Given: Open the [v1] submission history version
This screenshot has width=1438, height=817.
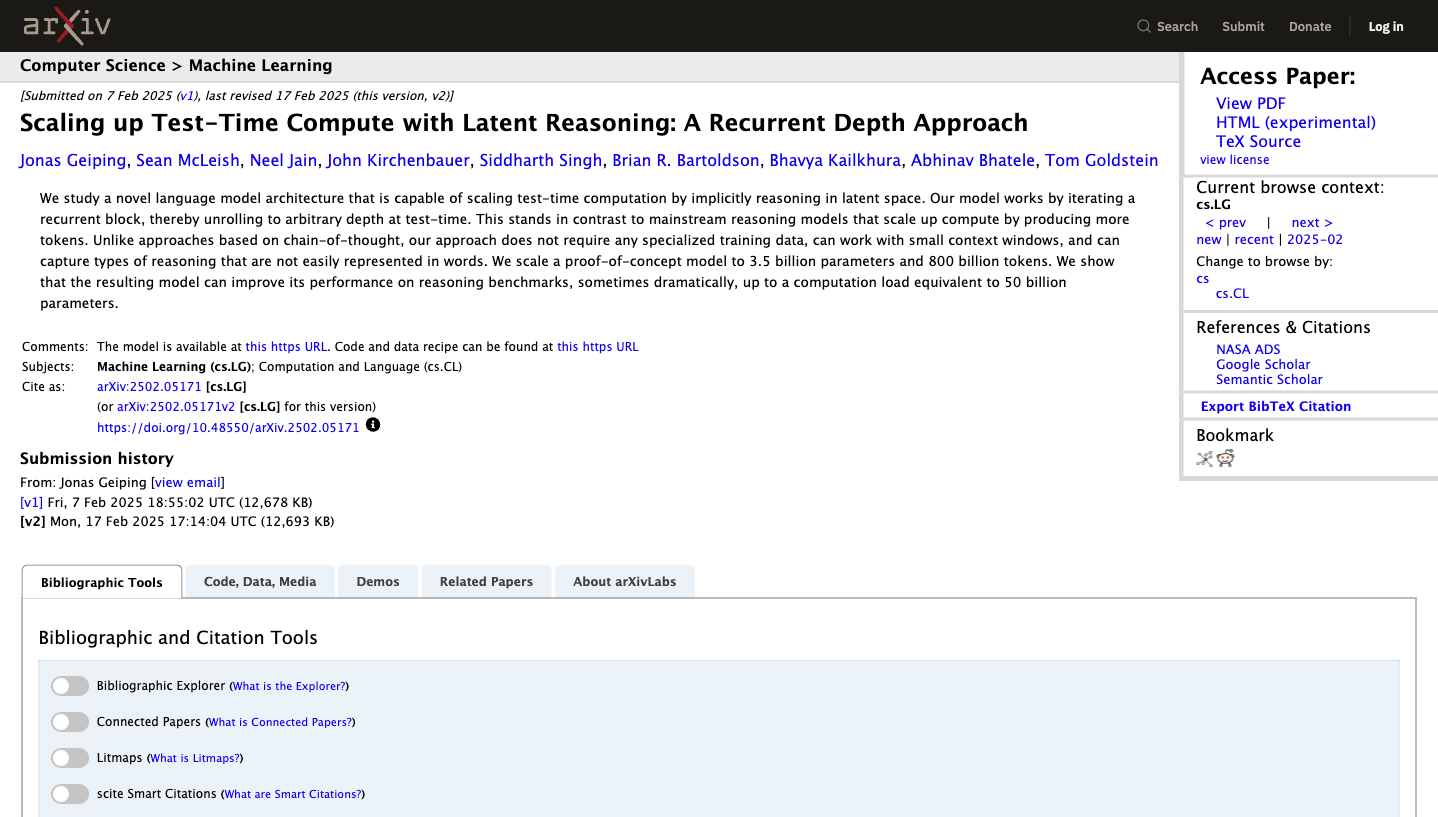Looking at the screenshot, I should [x=32, y=502].
